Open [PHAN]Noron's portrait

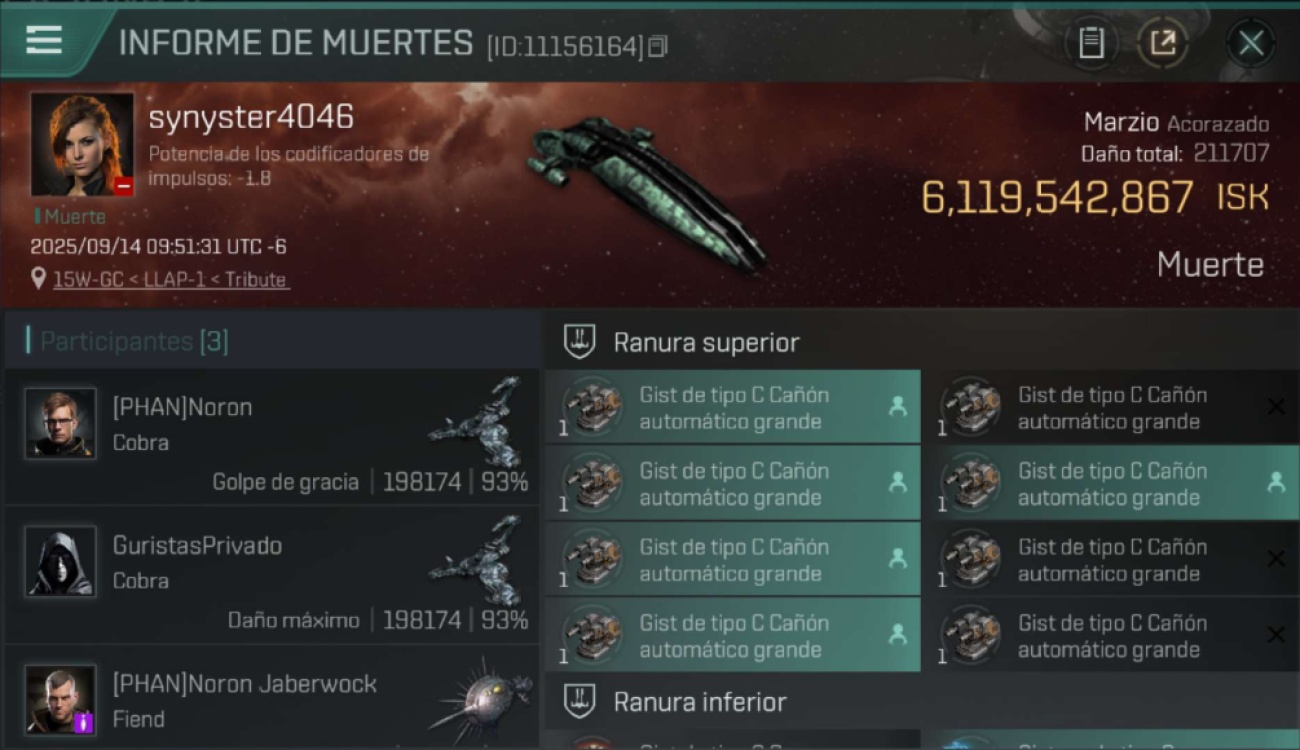61,423
